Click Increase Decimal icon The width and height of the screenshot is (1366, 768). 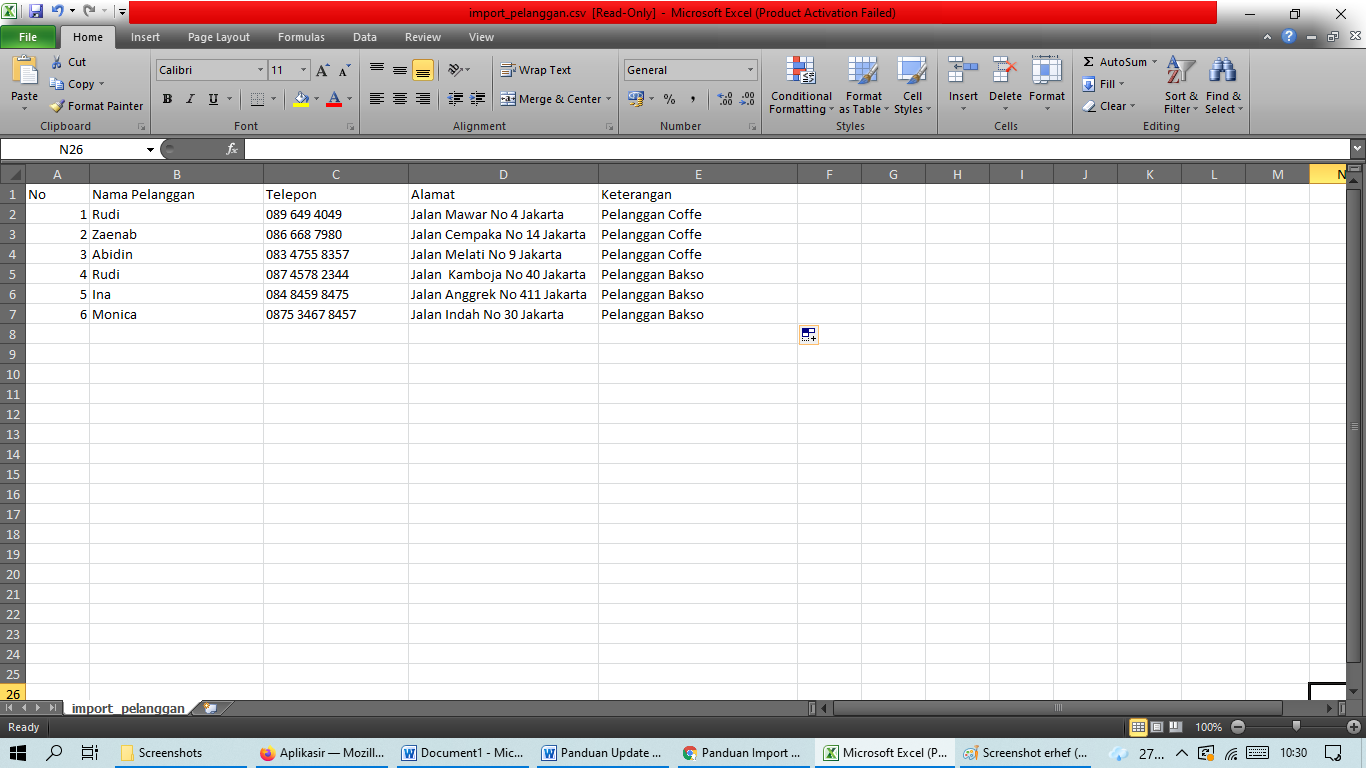click(725, 99)
